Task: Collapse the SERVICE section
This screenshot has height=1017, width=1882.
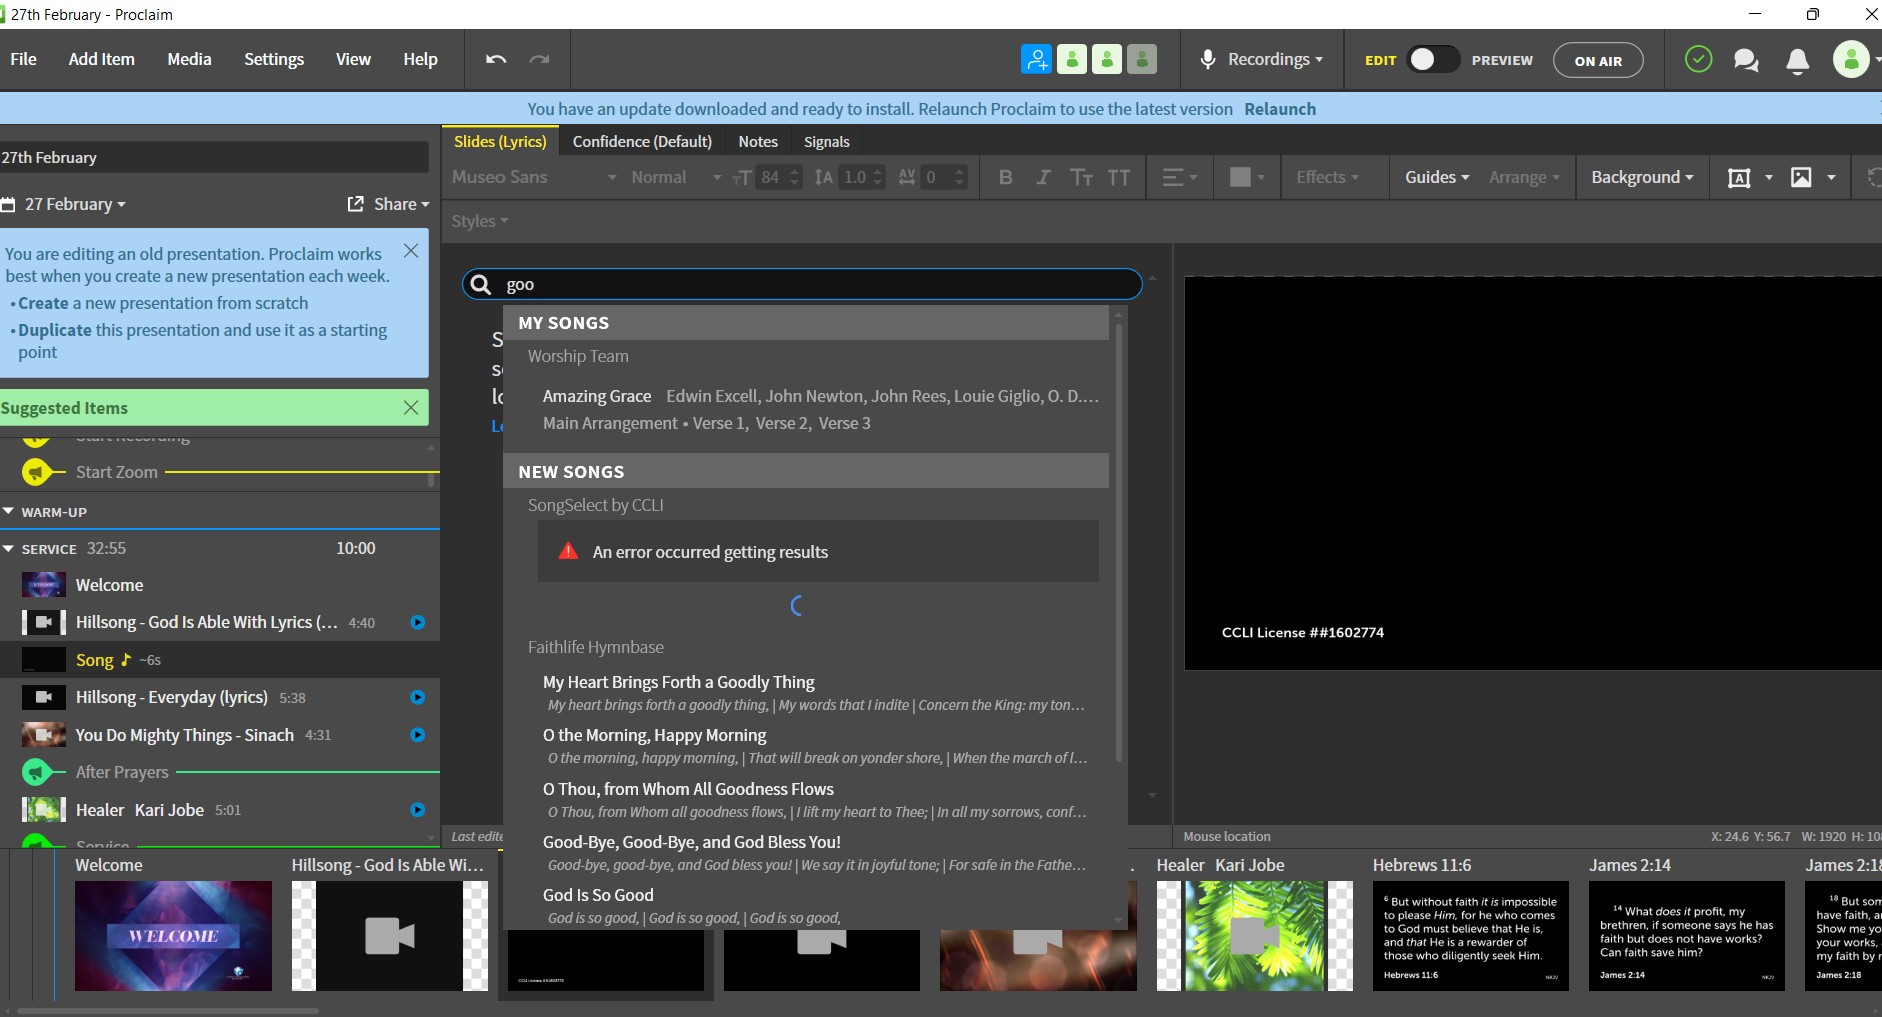Action: (x=9, y=549)
